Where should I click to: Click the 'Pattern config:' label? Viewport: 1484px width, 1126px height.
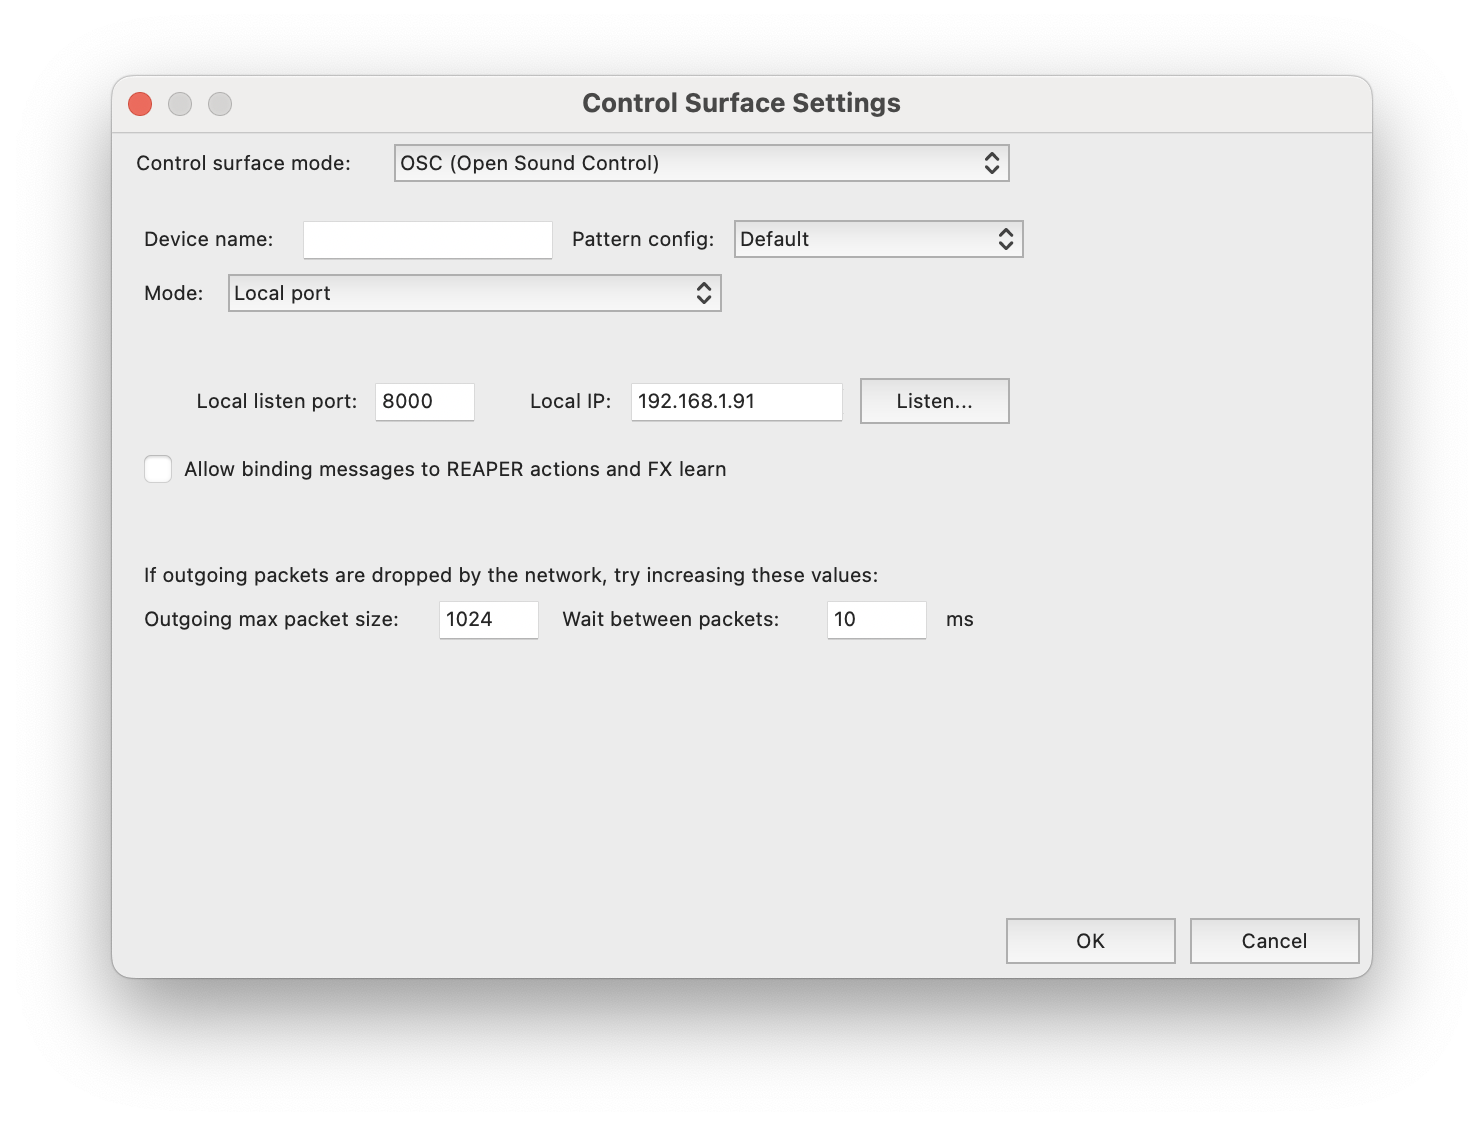[643, 239]
